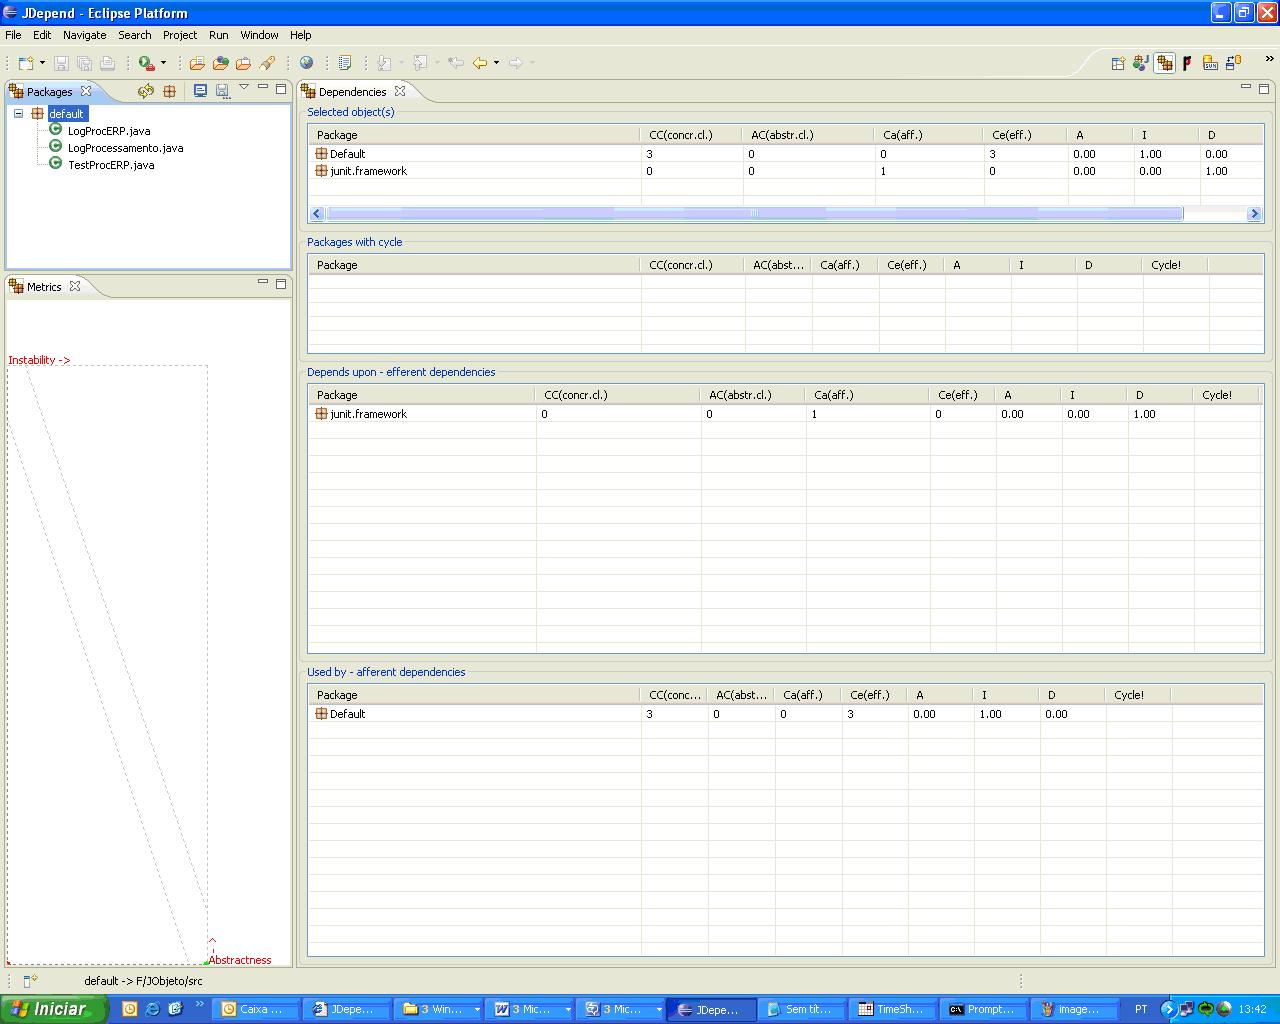Click the Save All toolbar icon
The image size is (1280, 1024).
point(85,63)
